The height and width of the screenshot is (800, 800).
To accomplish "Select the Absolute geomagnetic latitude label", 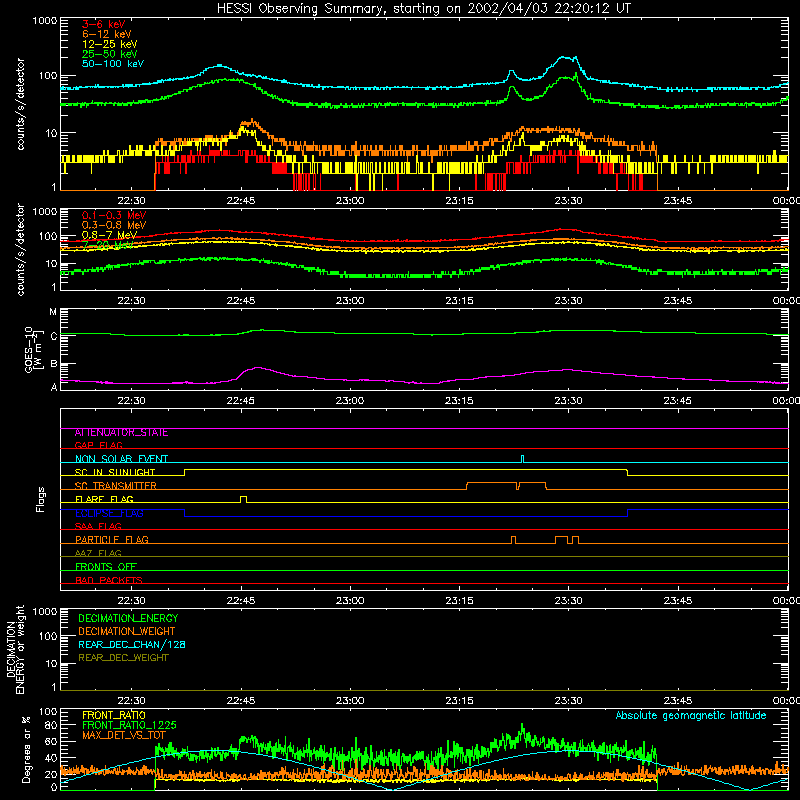I will tap(691, 715).
